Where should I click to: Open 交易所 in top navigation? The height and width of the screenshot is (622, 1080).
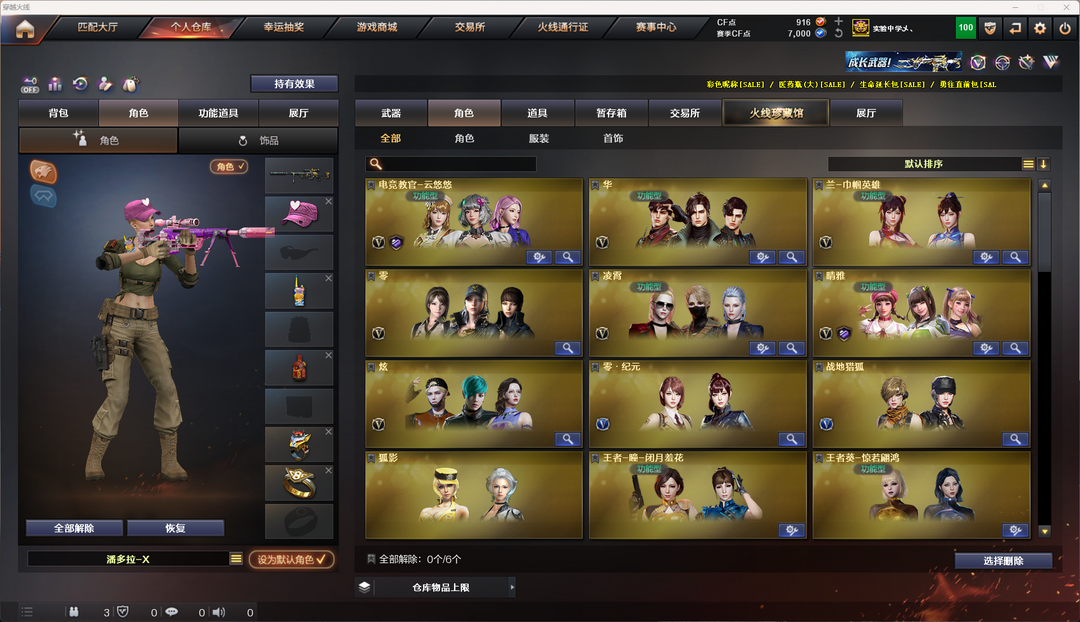pos(470,27)
